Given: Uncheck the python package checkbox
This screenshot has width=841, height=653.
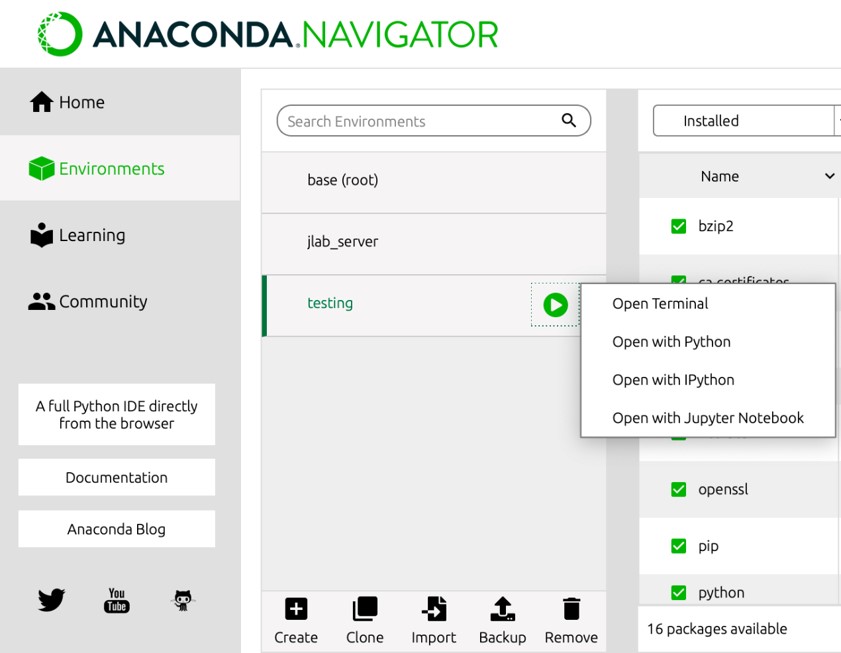Looking at the screenshot, I should click(x=678, y=592).
